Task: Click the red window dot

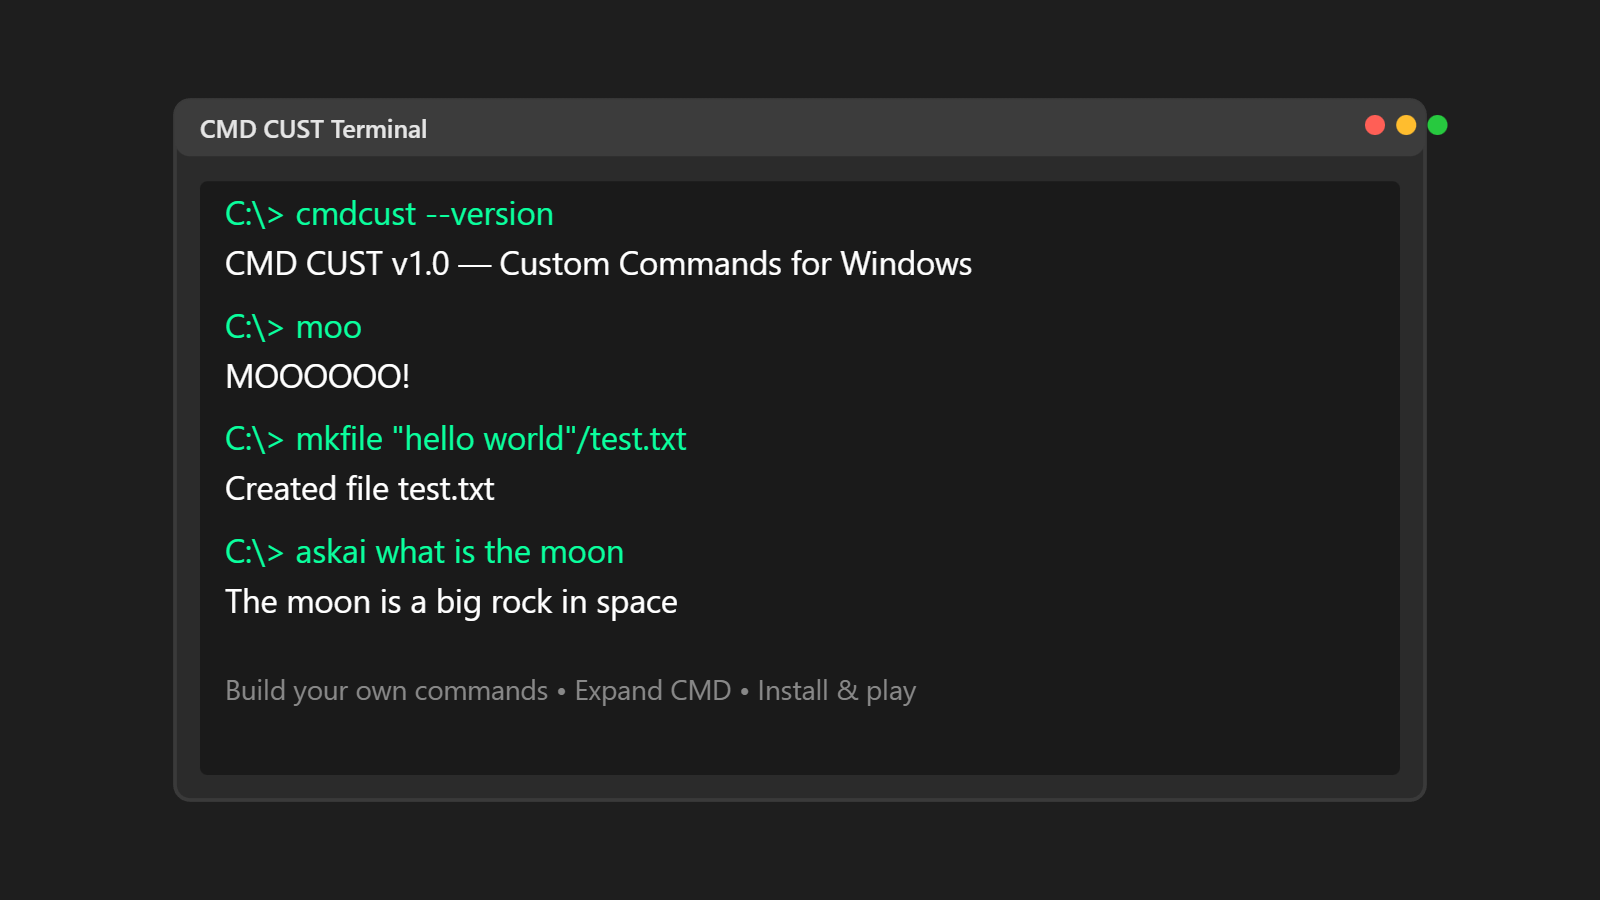Action: pyautogui.click(x=1375, y=125)
